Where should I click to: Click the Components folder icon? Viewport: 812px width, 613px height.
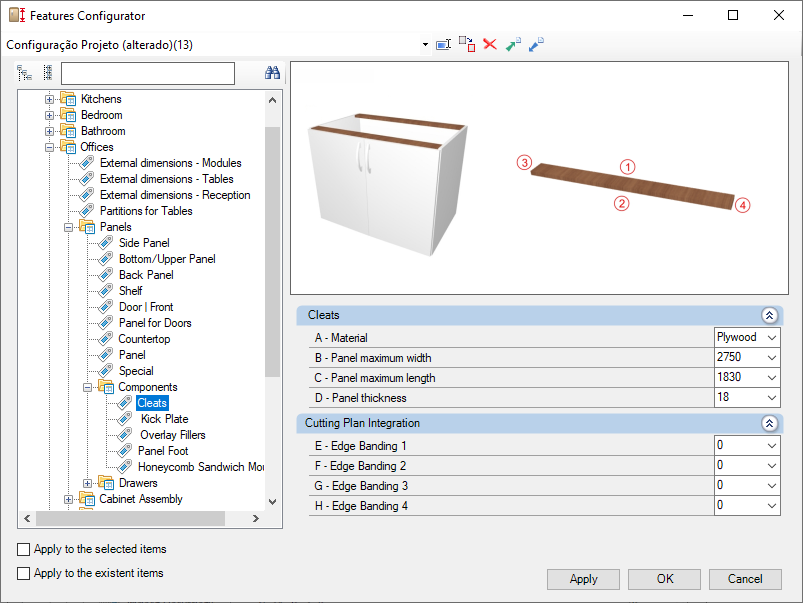(106, 387)
